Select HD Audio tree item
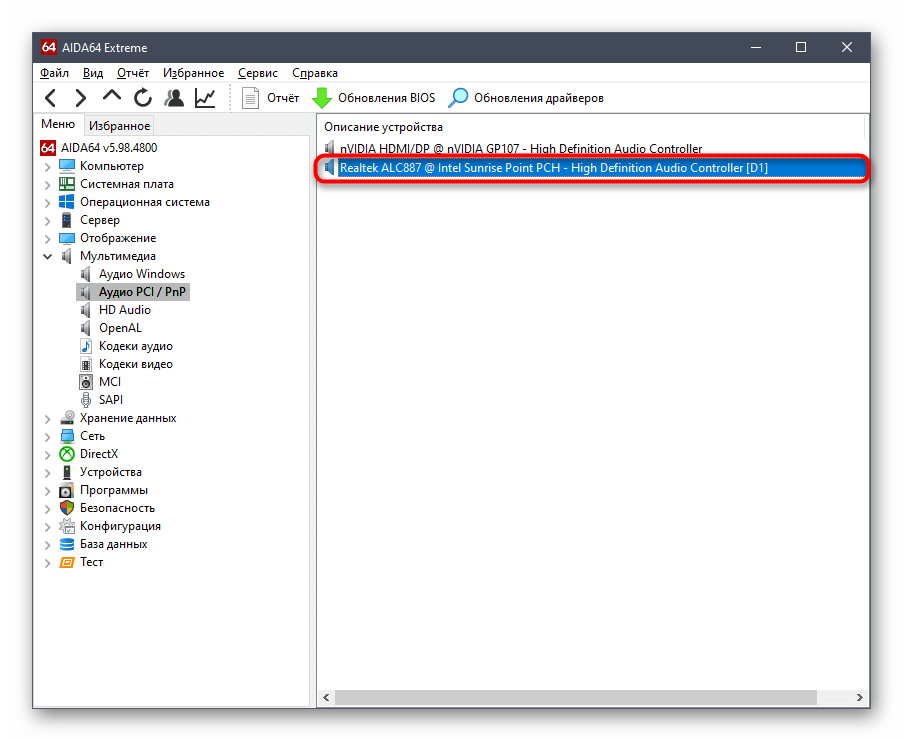903x741 pixels. tap(124, 310)
